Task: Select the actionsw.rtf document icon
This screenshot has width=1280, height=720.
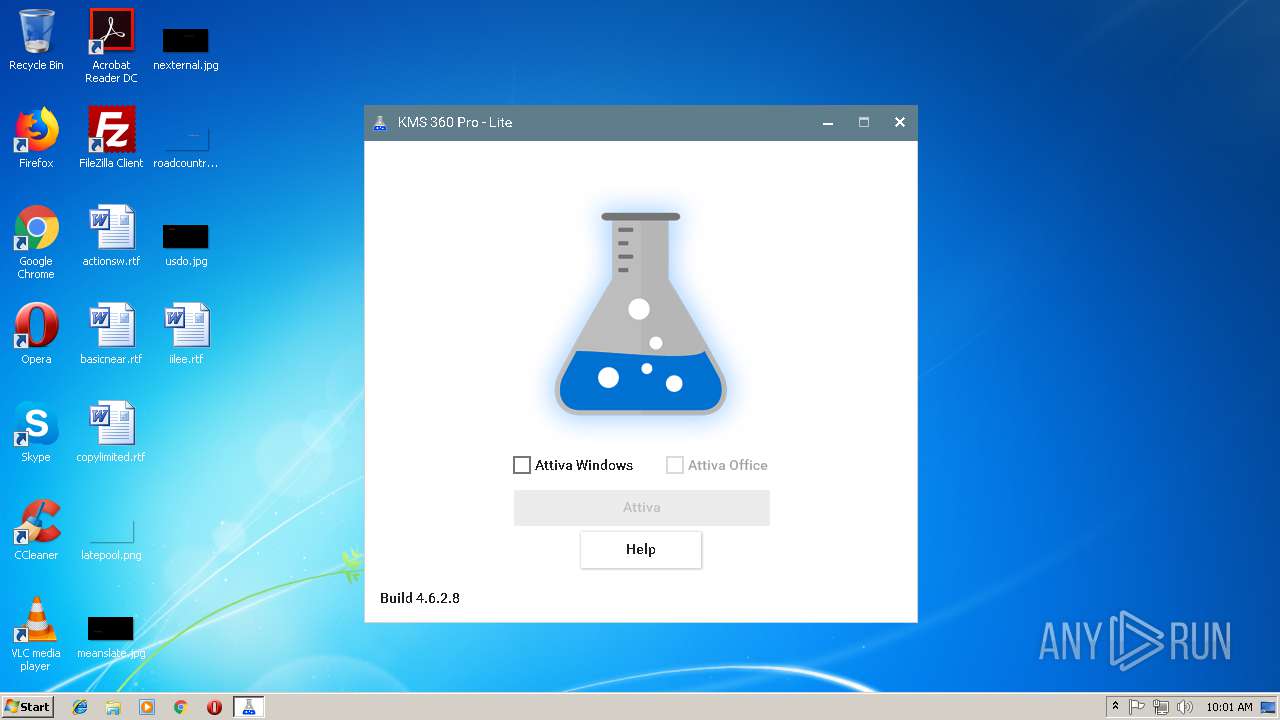Action: pos(111,236)
